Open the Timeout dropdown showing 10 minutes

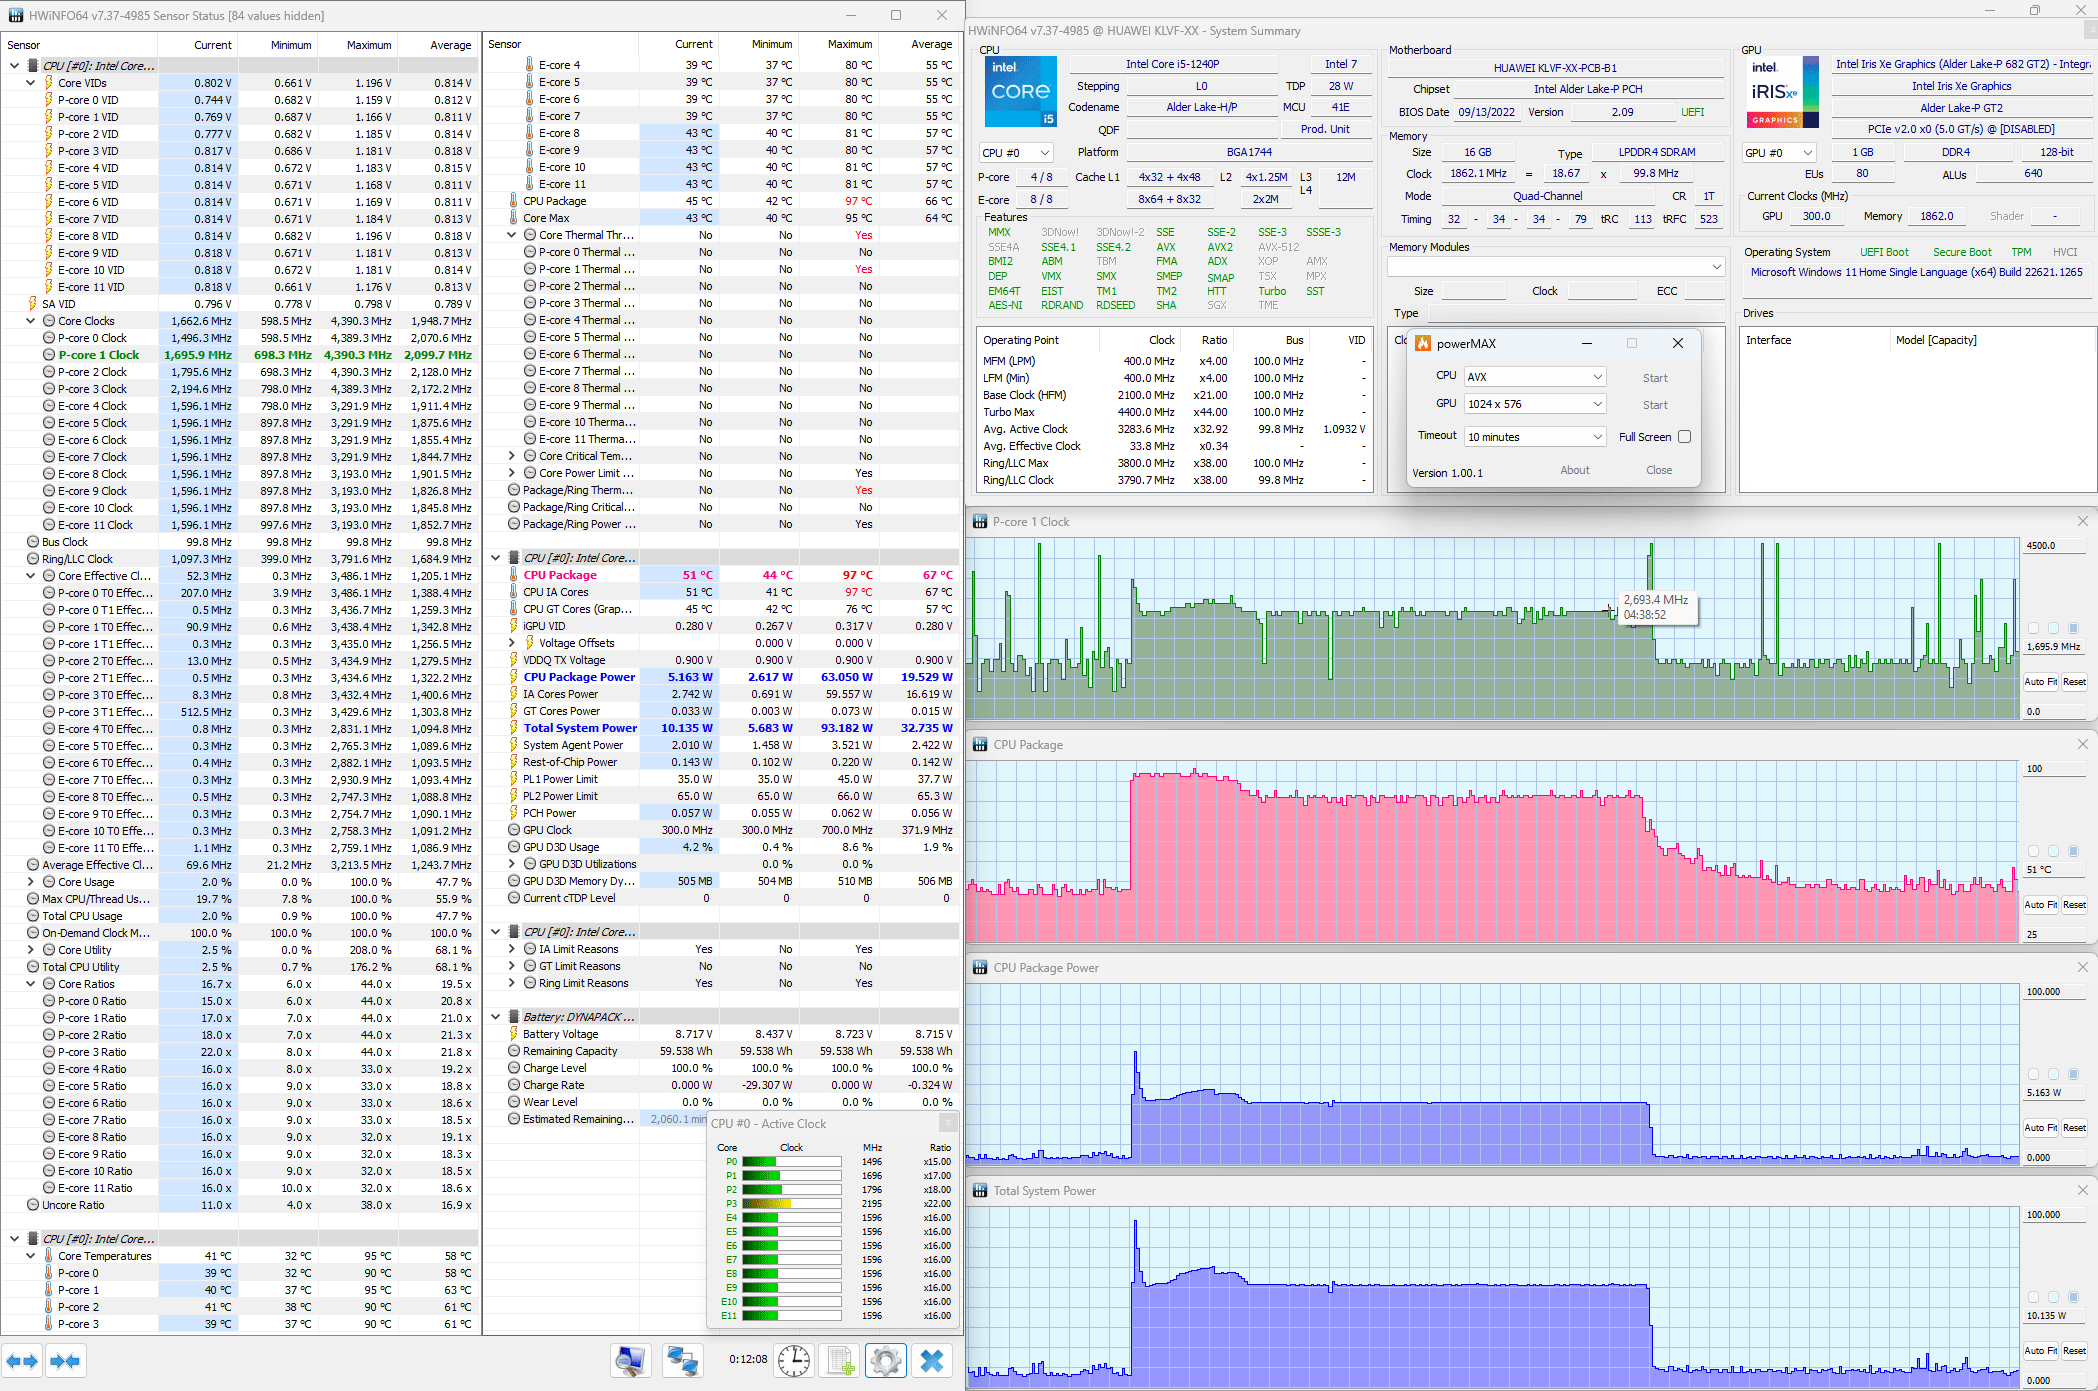[1535, 437]
